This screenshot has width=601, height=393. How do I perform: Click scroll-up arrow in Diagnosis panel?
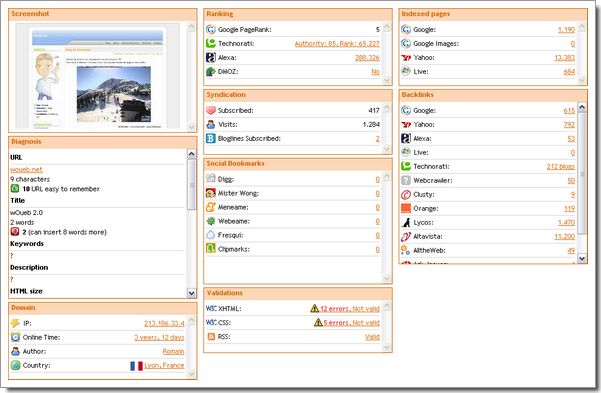tap(192, 154)
